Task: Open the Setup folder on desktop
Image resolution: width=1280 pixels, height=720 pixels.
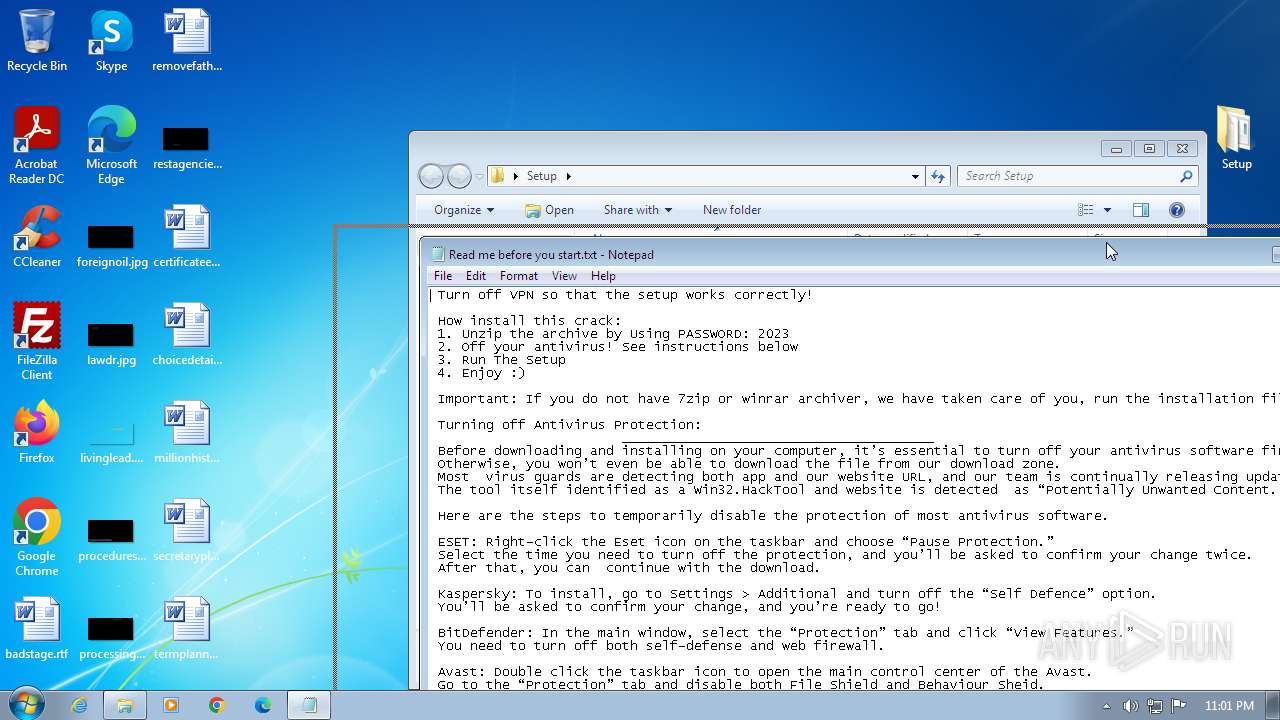Action: pyautogui.click(x=1236, y=138)
